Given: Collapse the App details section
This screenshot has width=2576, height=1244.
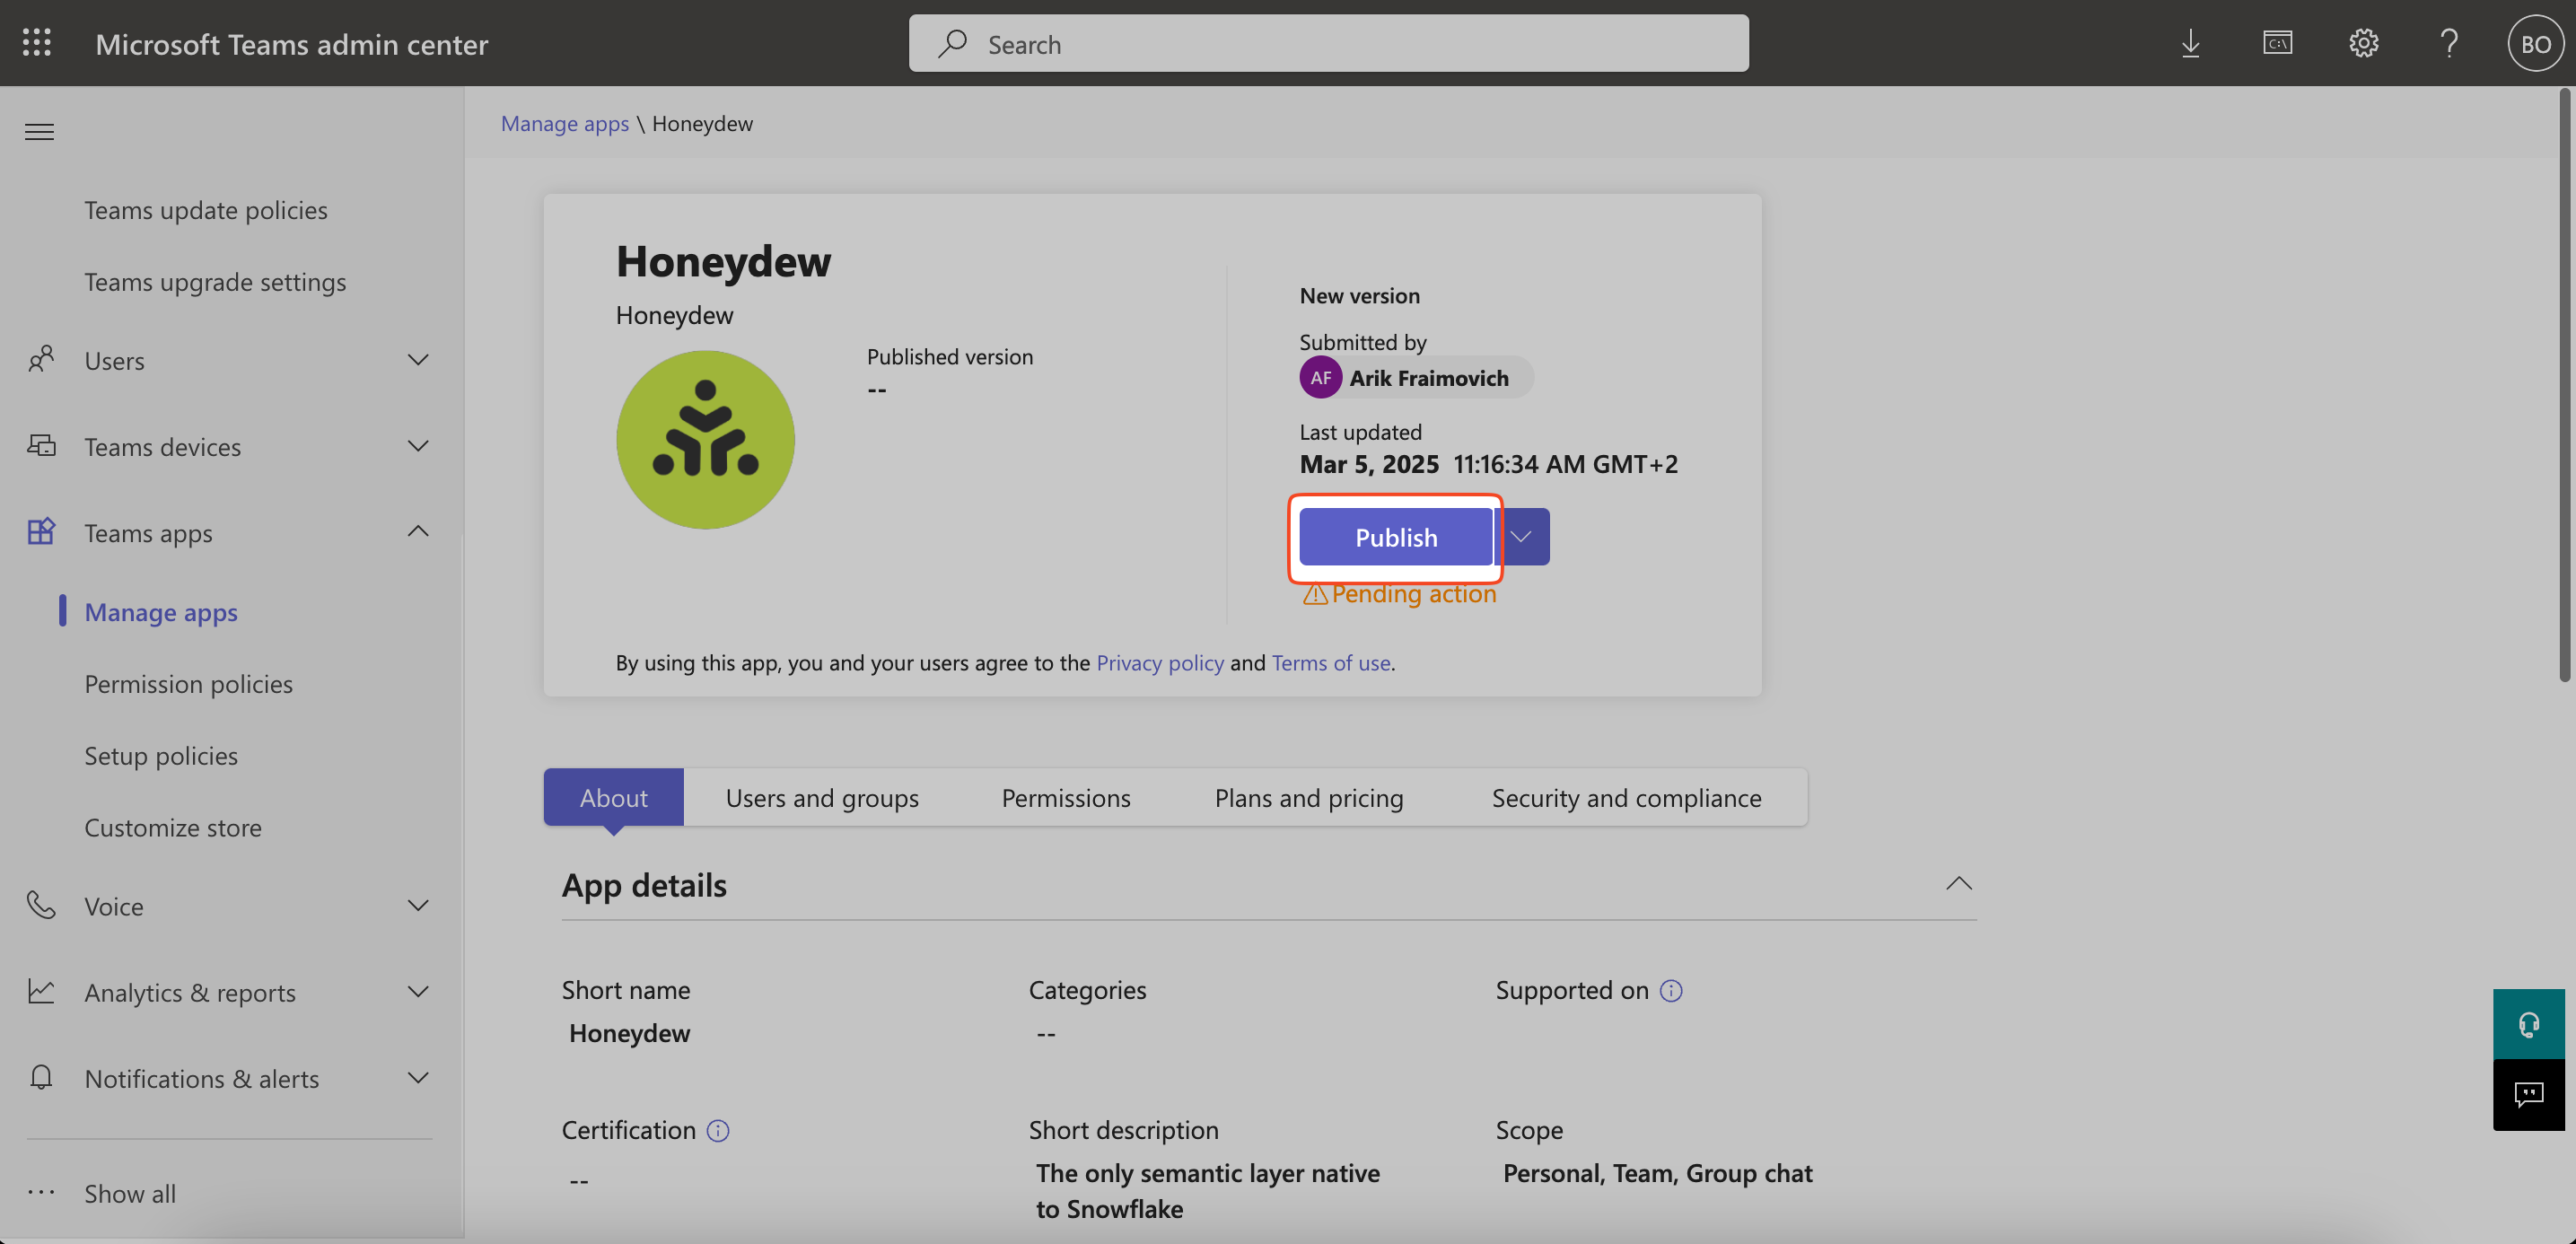Looking at the screenshot, I should 1958,883.
